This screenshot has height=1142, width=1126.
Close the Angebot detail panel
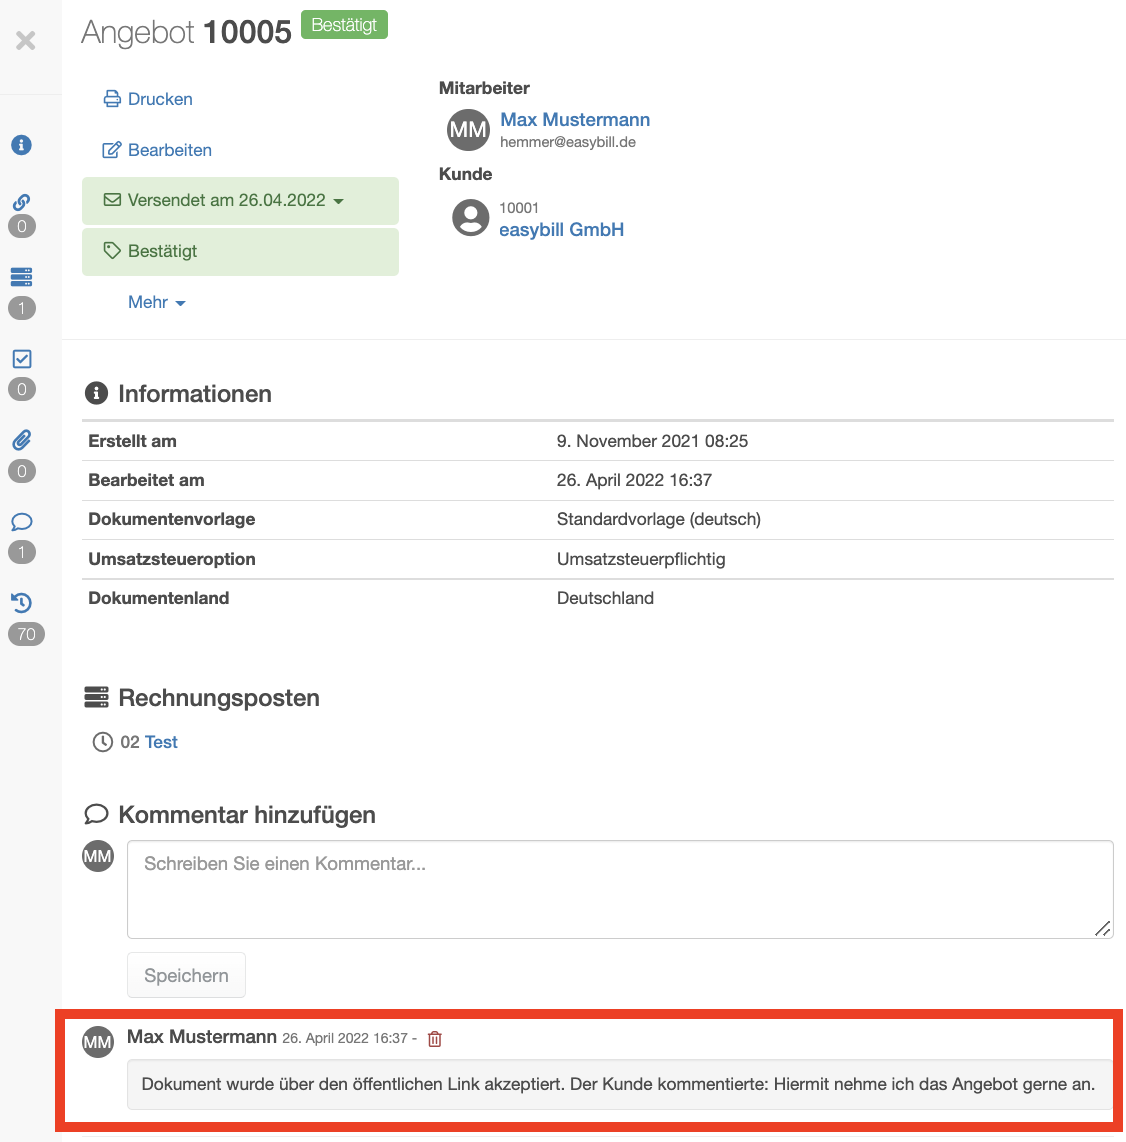(x=25, y=41)
